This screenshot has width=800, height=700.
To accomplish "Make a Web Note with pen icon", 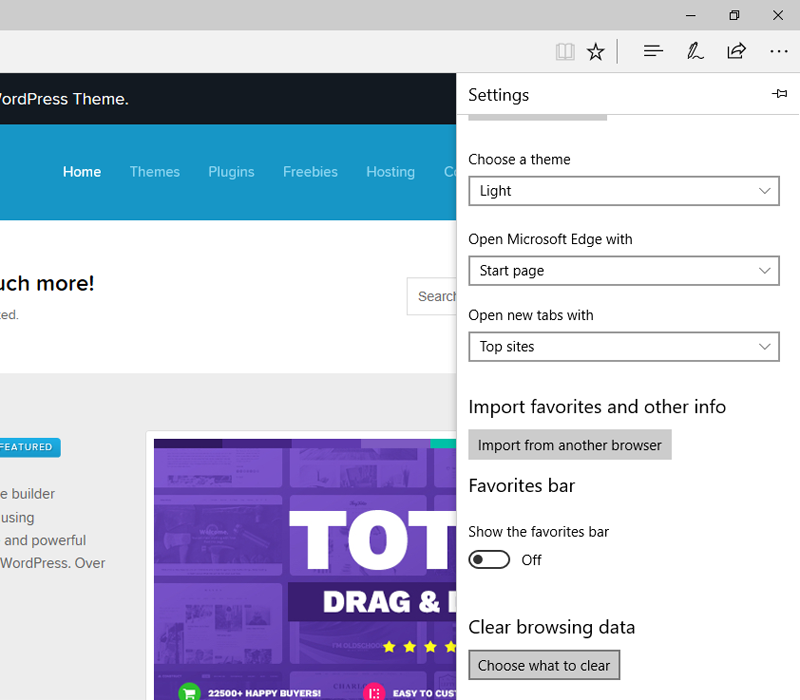I will (x=695, y=51).
